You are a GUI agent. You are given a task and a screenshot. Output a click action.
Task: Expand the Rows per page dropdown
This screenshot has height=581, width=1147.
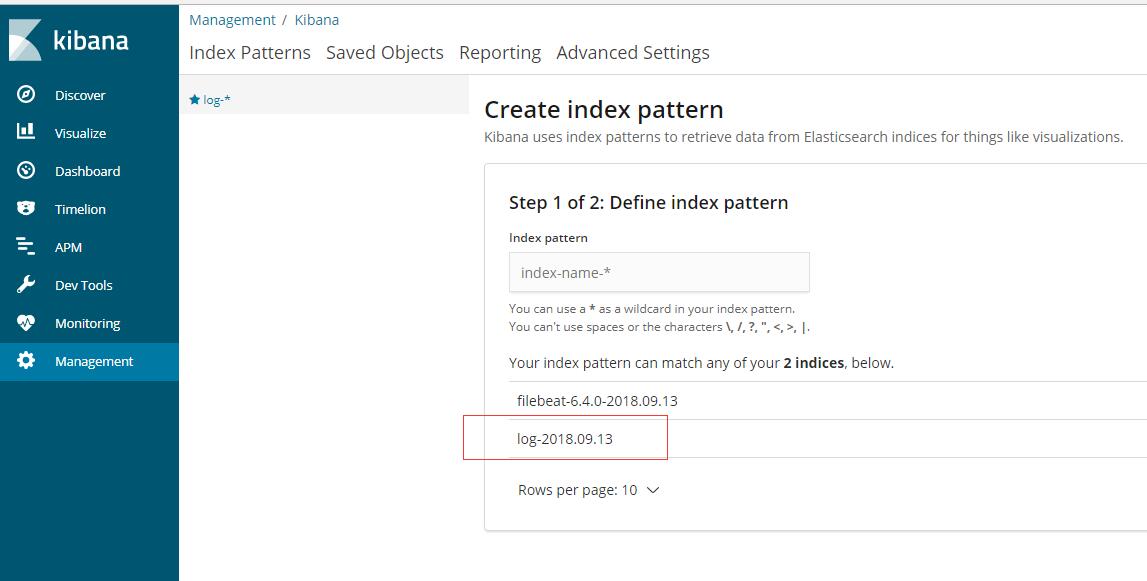pos(589,490)
